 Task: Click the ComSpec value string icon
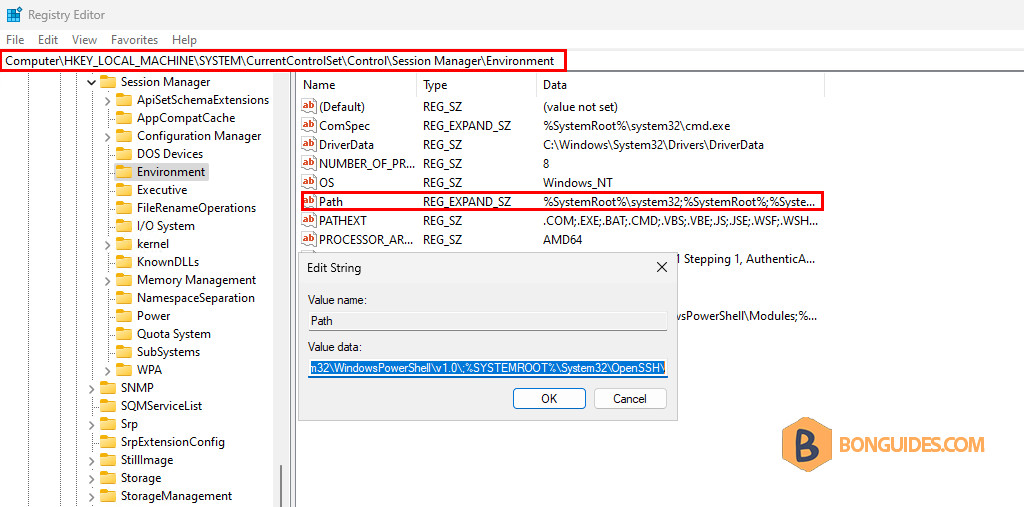tap(309, 125)
